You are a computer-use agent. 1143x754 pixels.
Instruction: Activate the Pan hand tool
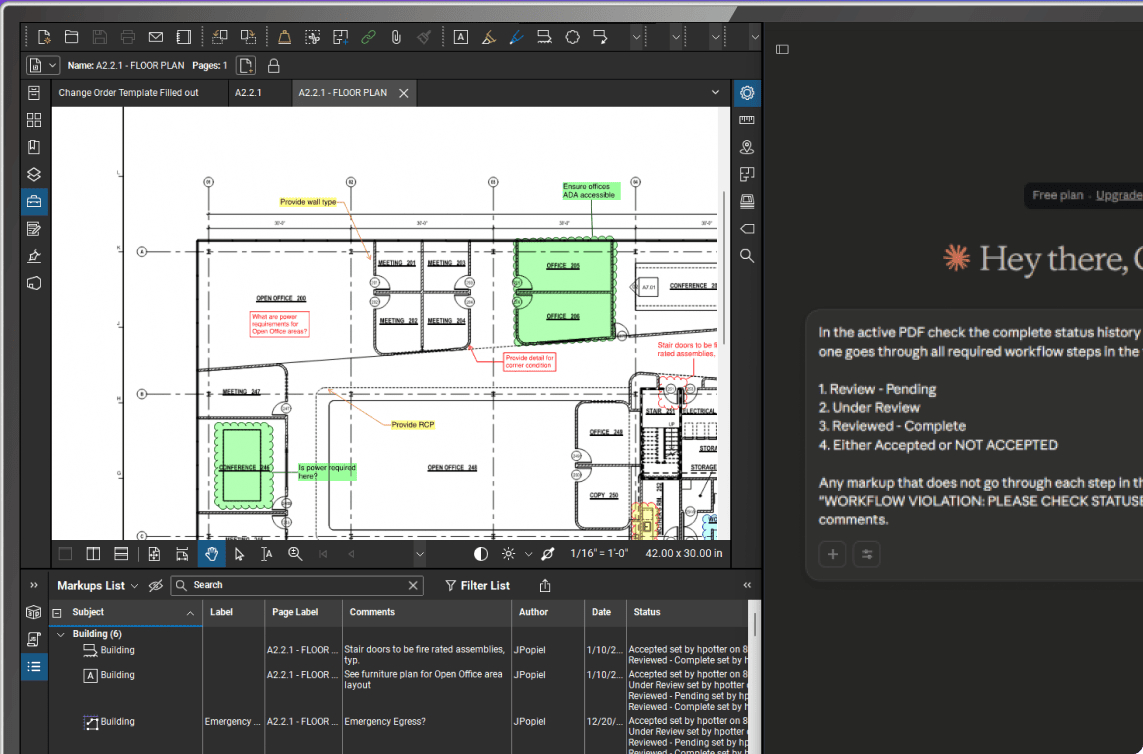[211, 553]
